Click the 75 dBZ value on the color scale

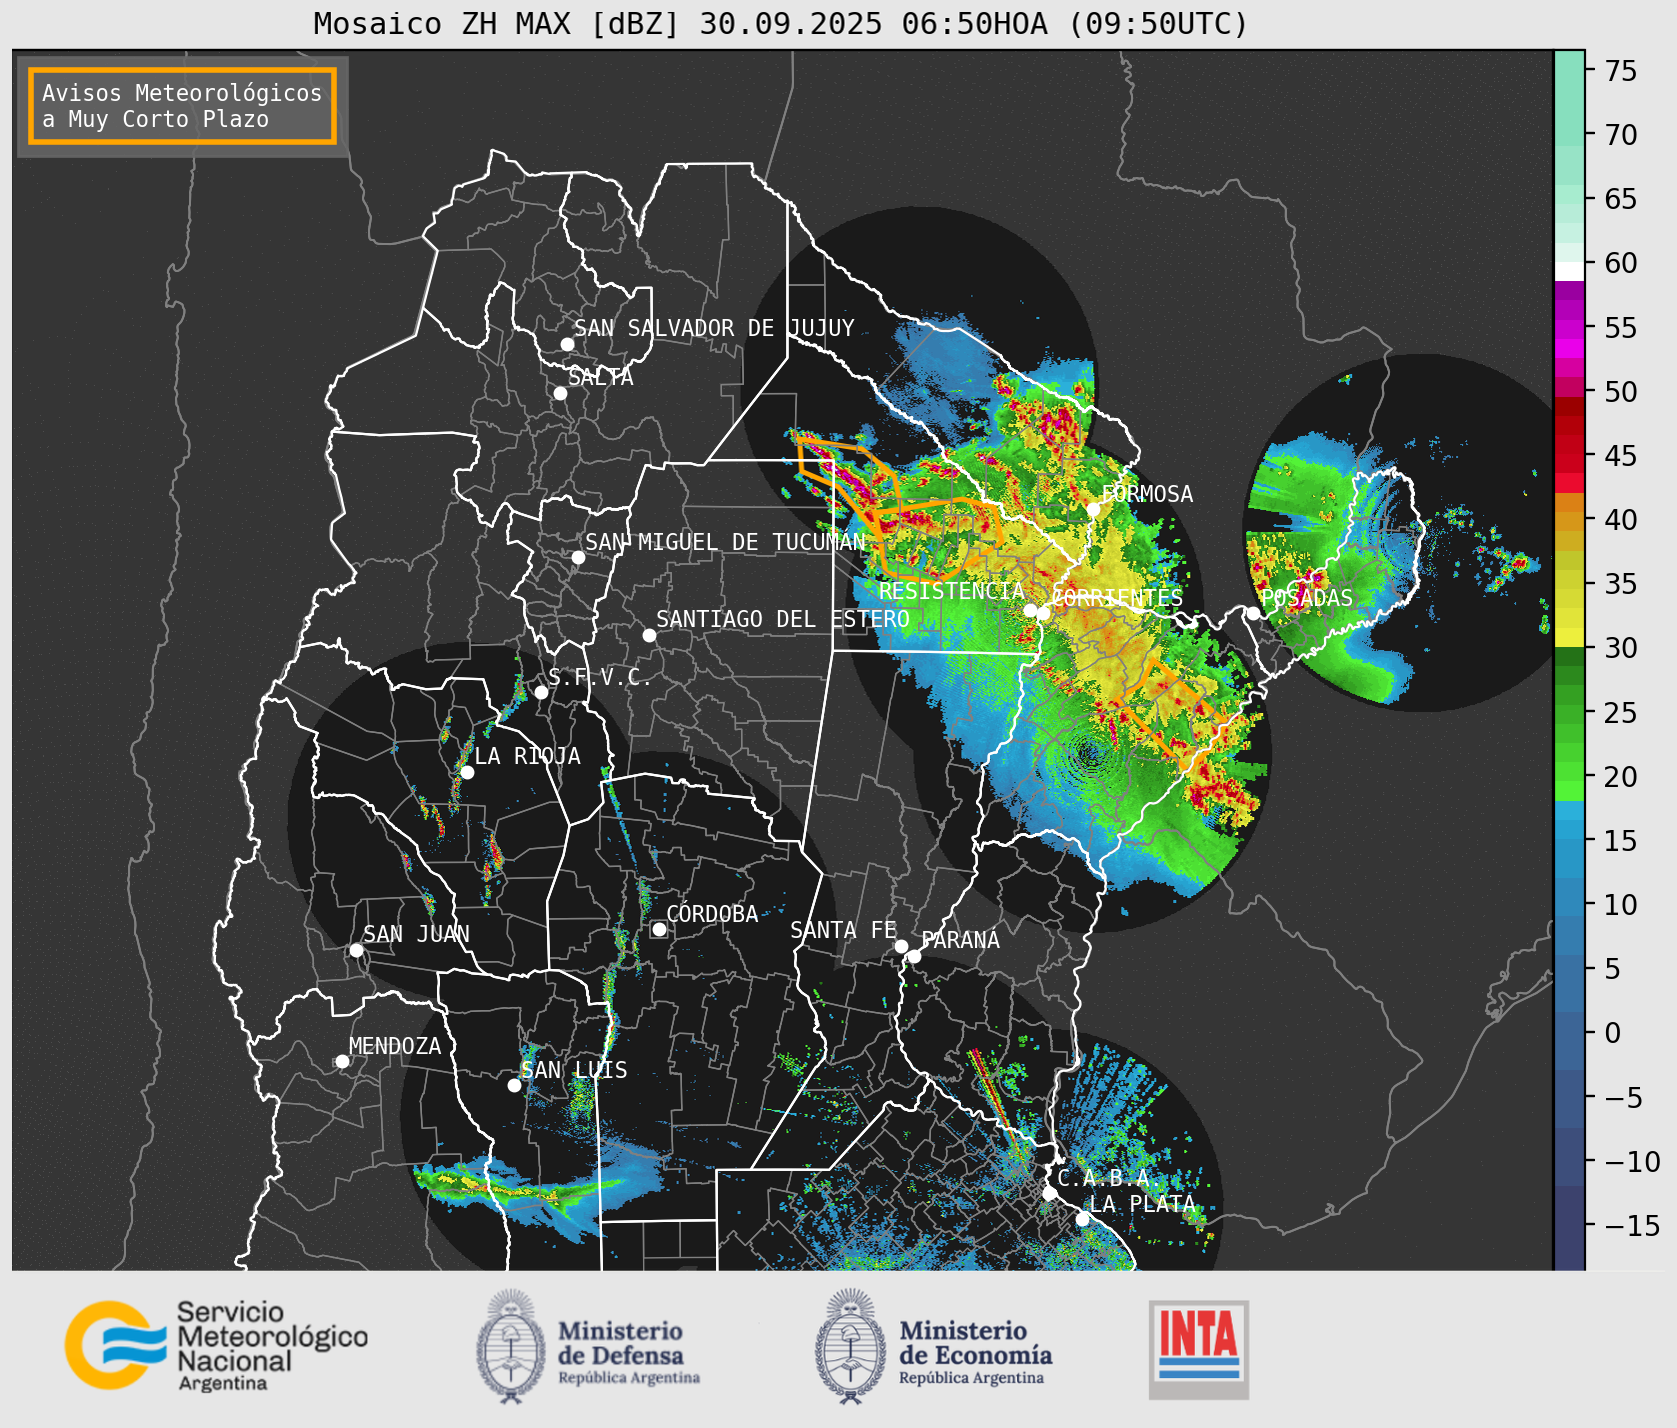[x=1620, y=71]
